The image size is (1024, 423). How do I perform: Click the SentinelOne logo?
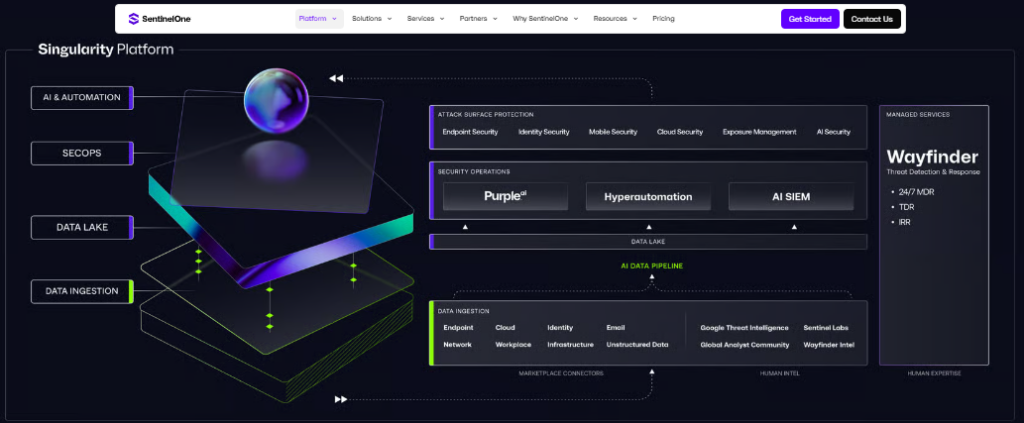pos(160,19)
